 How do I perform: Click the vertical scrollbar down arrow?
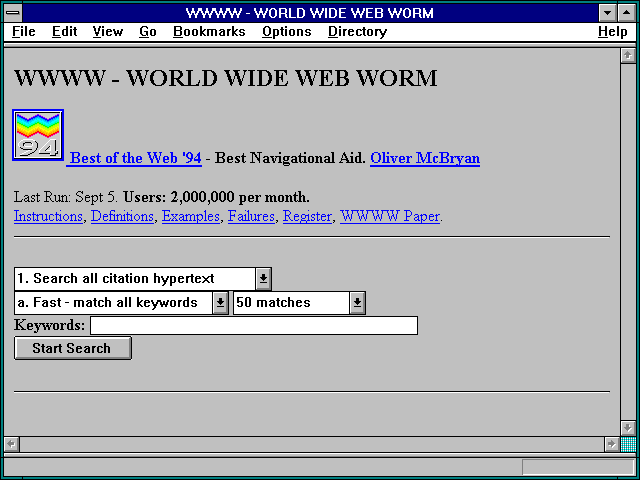coord(628,428)
